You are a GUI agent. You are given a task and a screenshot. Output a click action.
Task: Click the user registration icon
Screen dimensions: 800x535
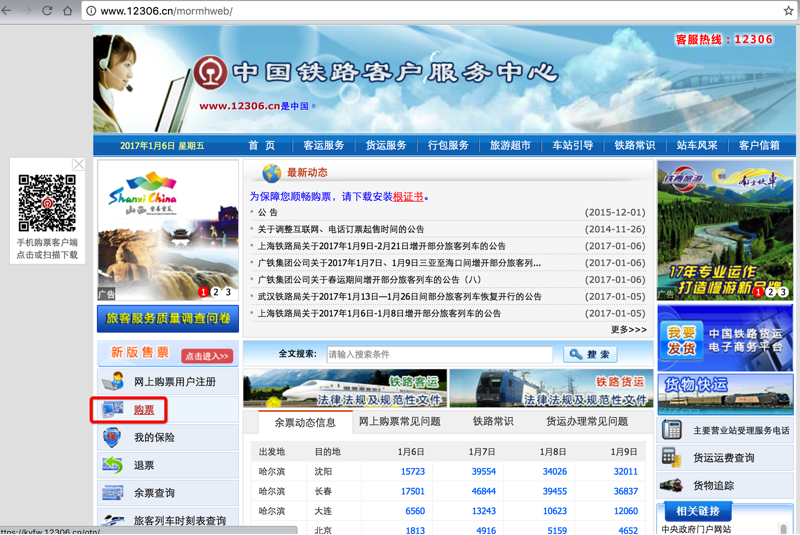[x=113, y=381]
